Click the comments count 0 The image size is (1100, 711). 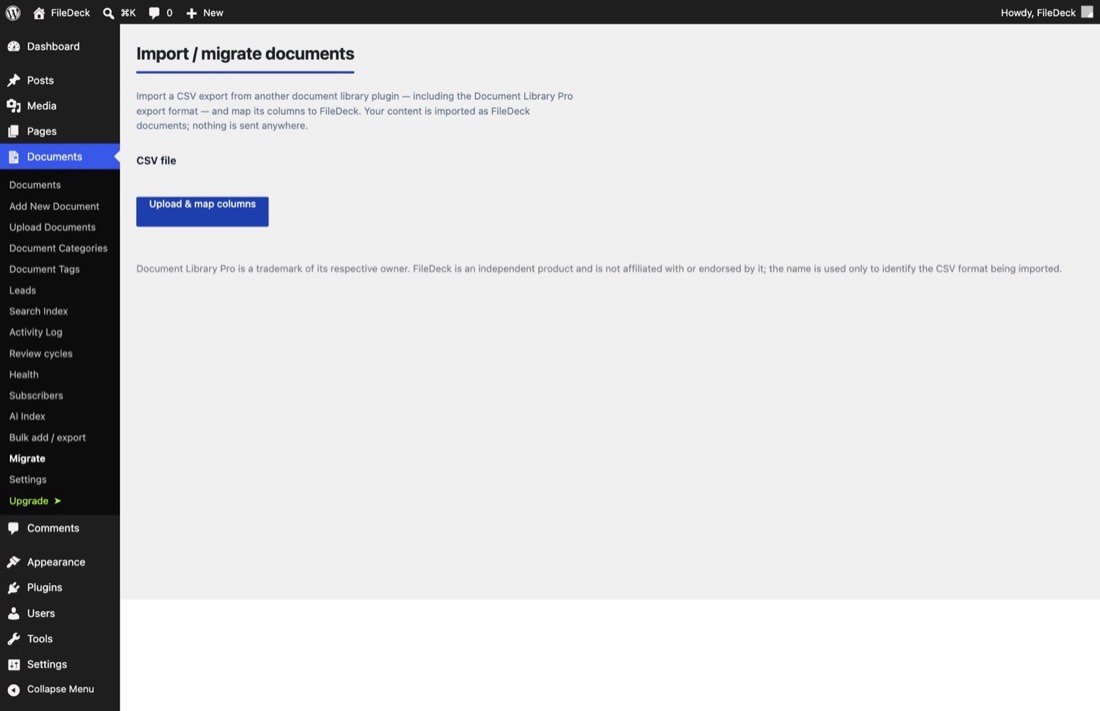(x=169, y=13)
